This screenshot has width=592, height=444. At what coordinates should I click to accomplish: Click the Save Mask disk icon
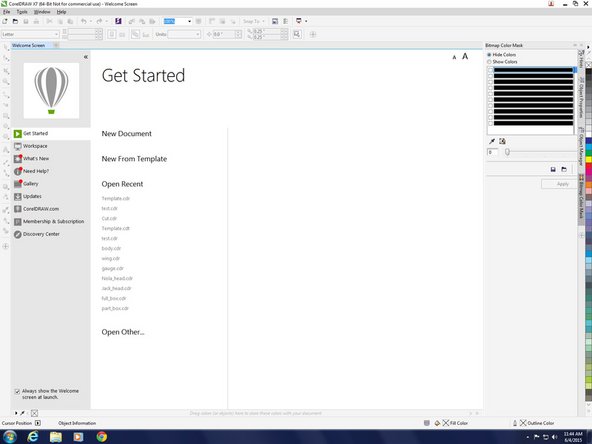click(x=553, y=170)
